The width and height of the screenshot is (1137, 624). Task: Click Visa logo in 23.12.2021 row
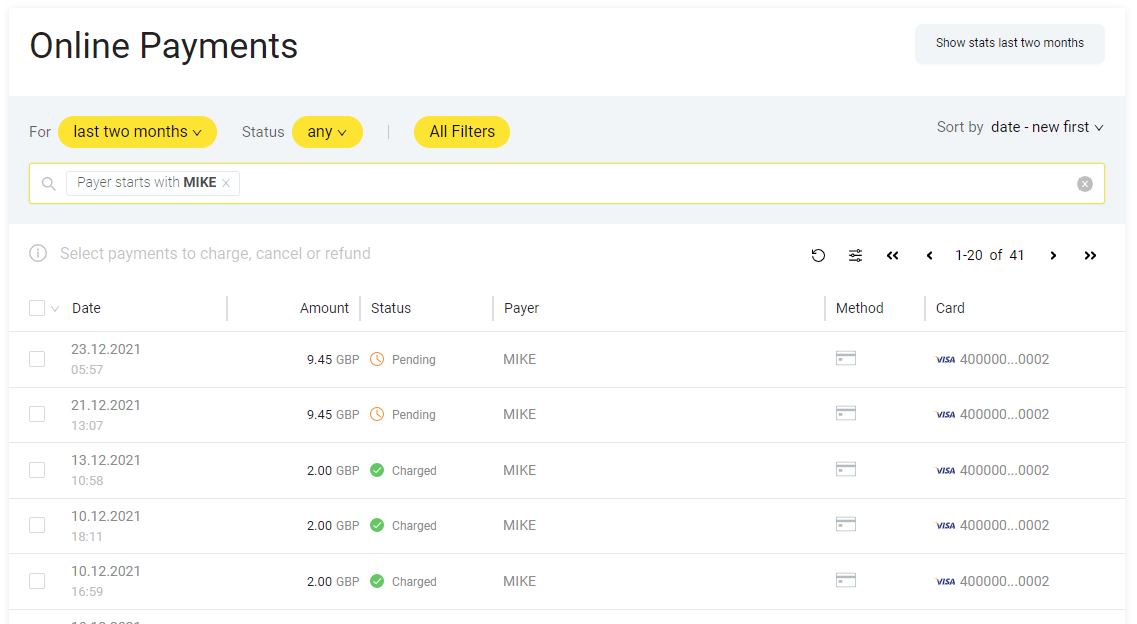point(946,359)
